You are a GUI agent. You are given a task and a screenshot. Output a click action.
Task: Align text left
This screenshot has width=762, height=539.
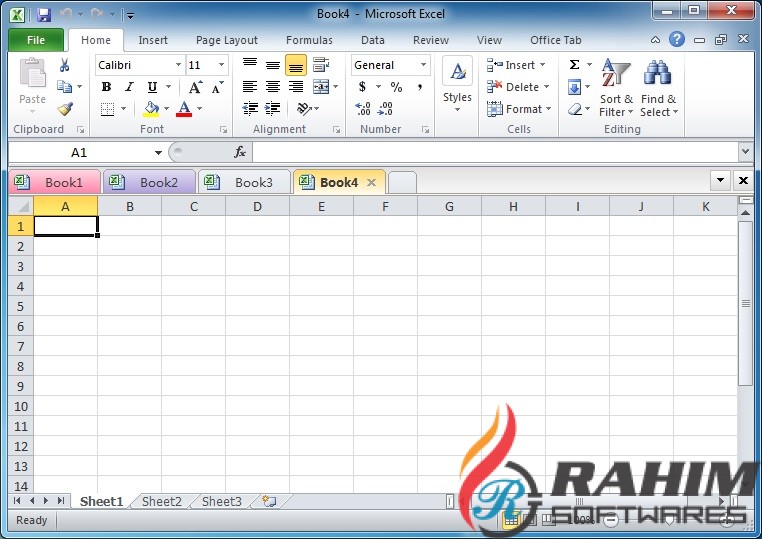point(250,87)
